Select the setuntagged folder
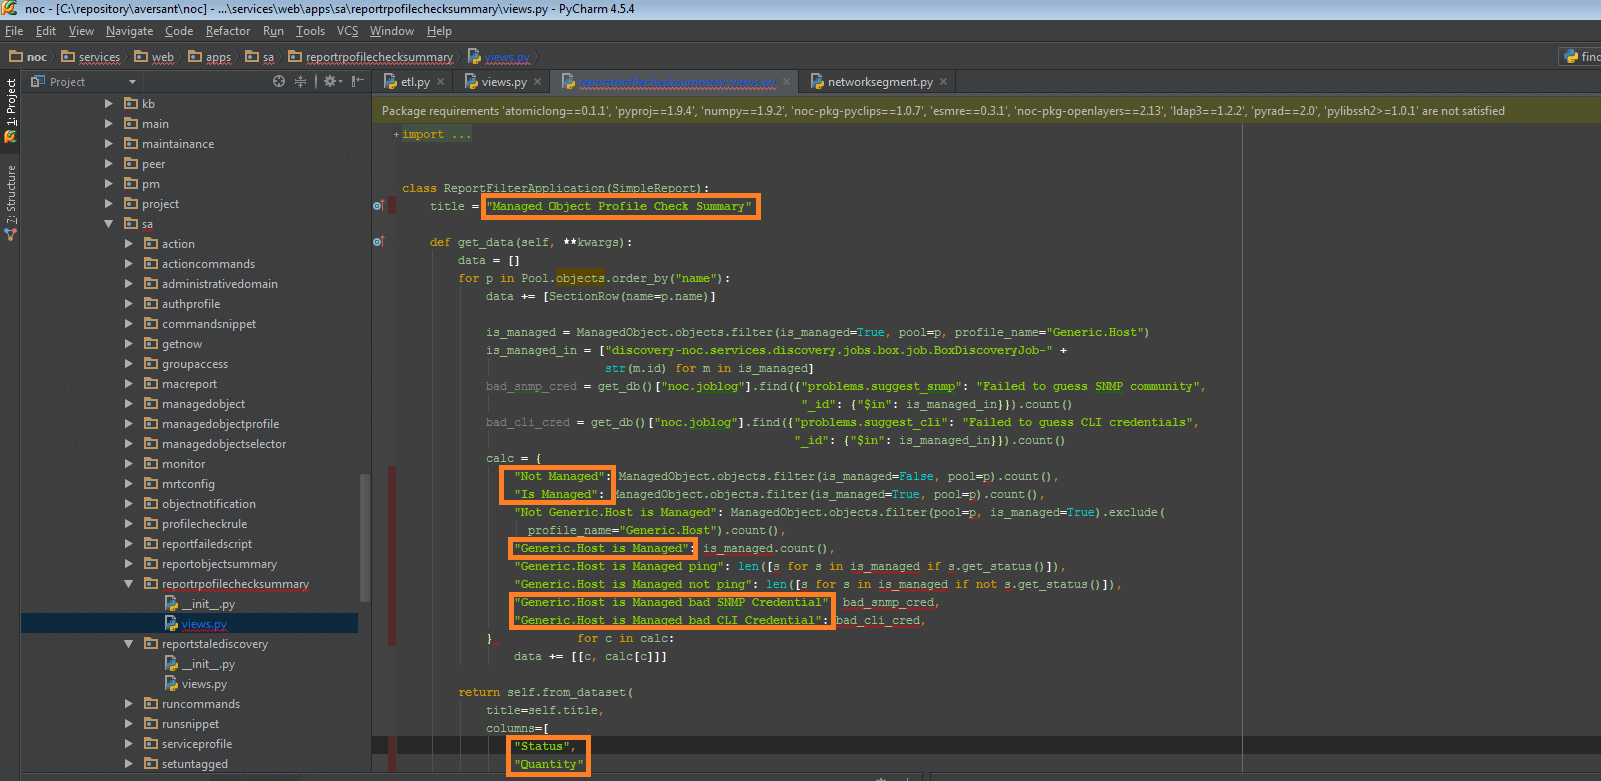The width and height of the screenshot is (1601, 781). pos(195,764)
